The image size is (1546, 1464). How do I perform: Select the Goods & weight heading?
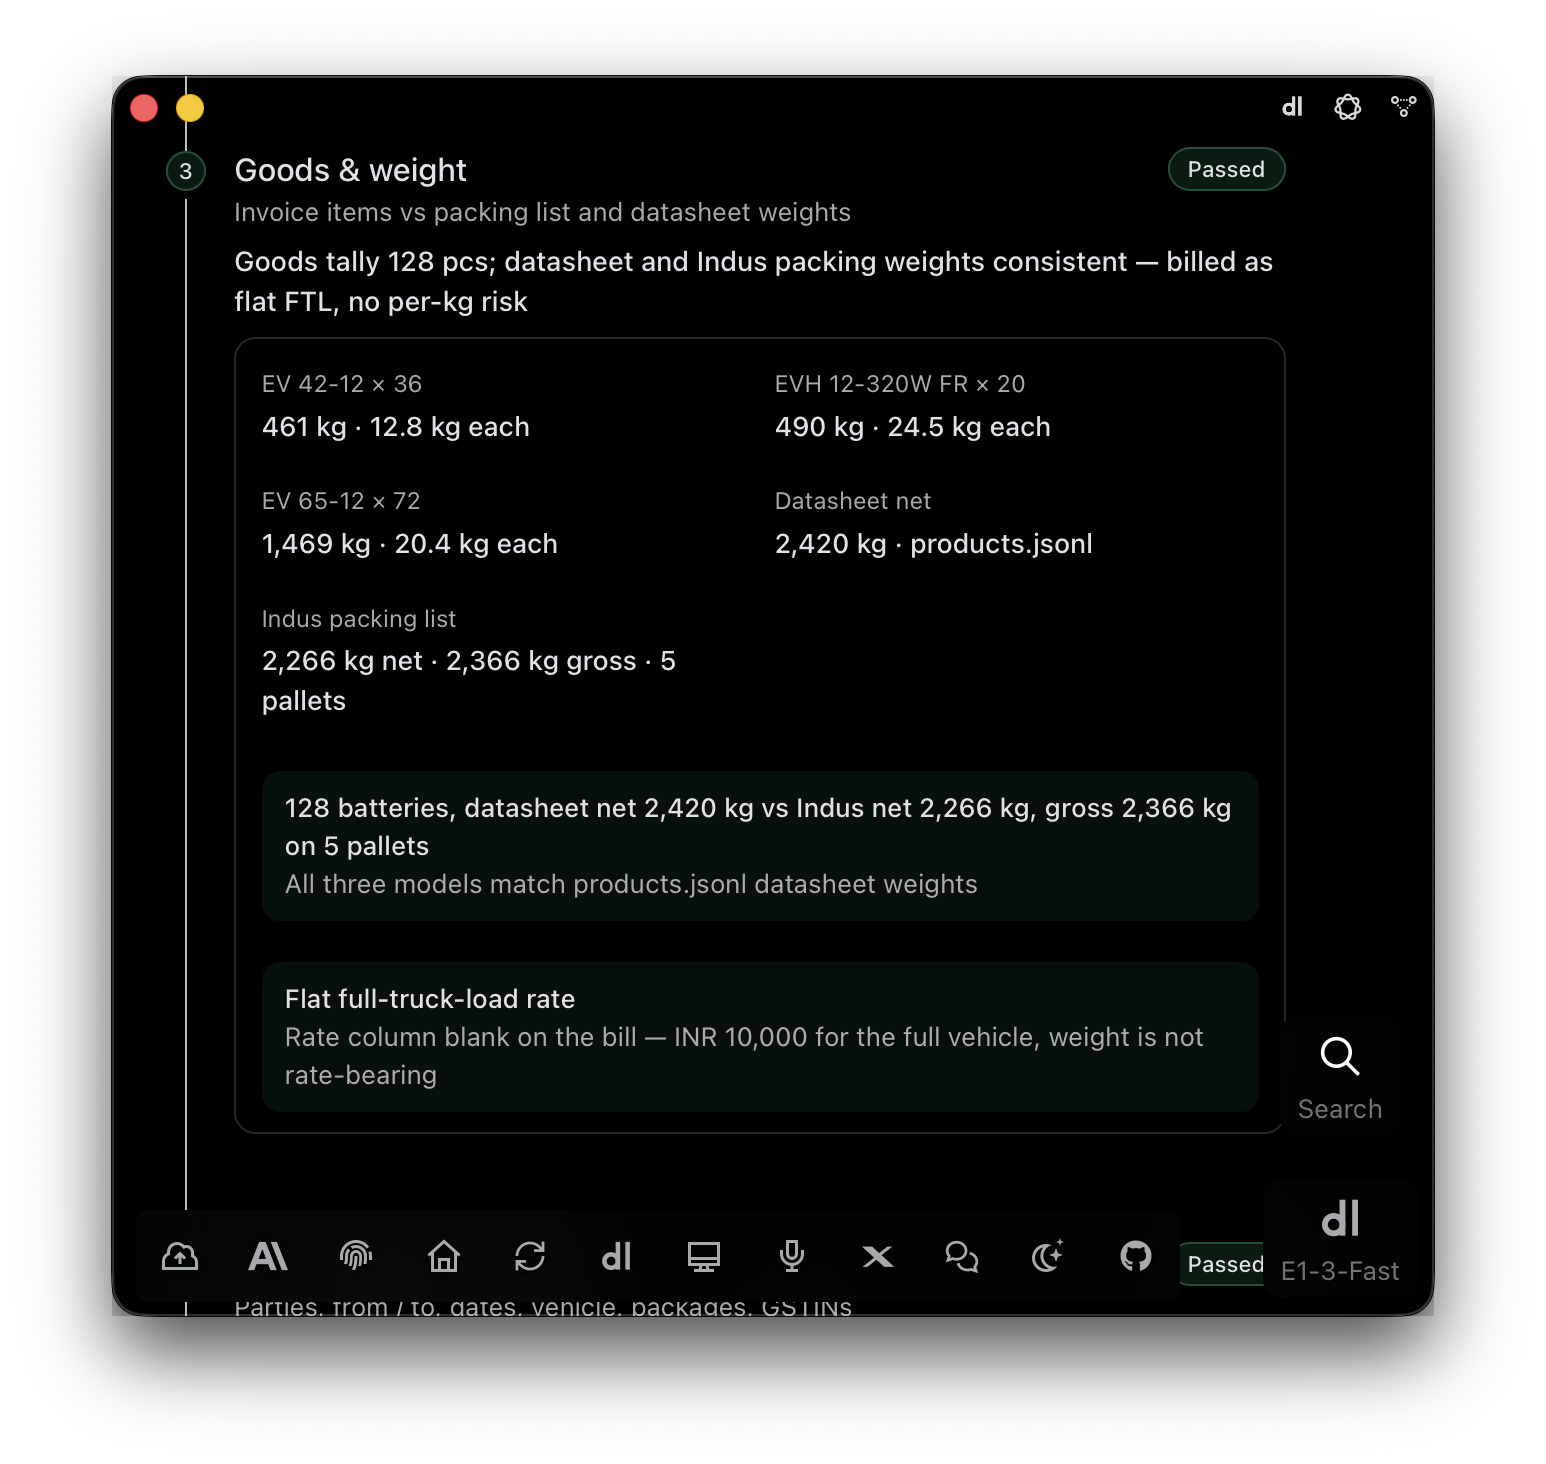pos(350,170)
